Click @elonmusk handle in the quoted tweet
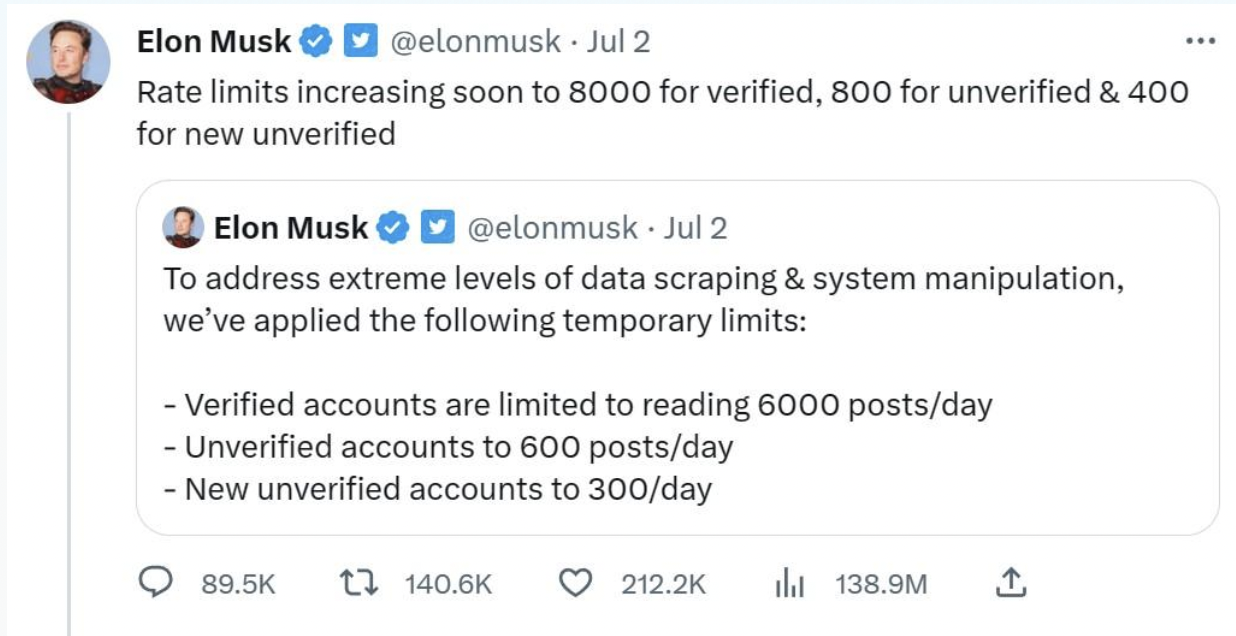This screenshot has height=636, width=1236. 551,228
